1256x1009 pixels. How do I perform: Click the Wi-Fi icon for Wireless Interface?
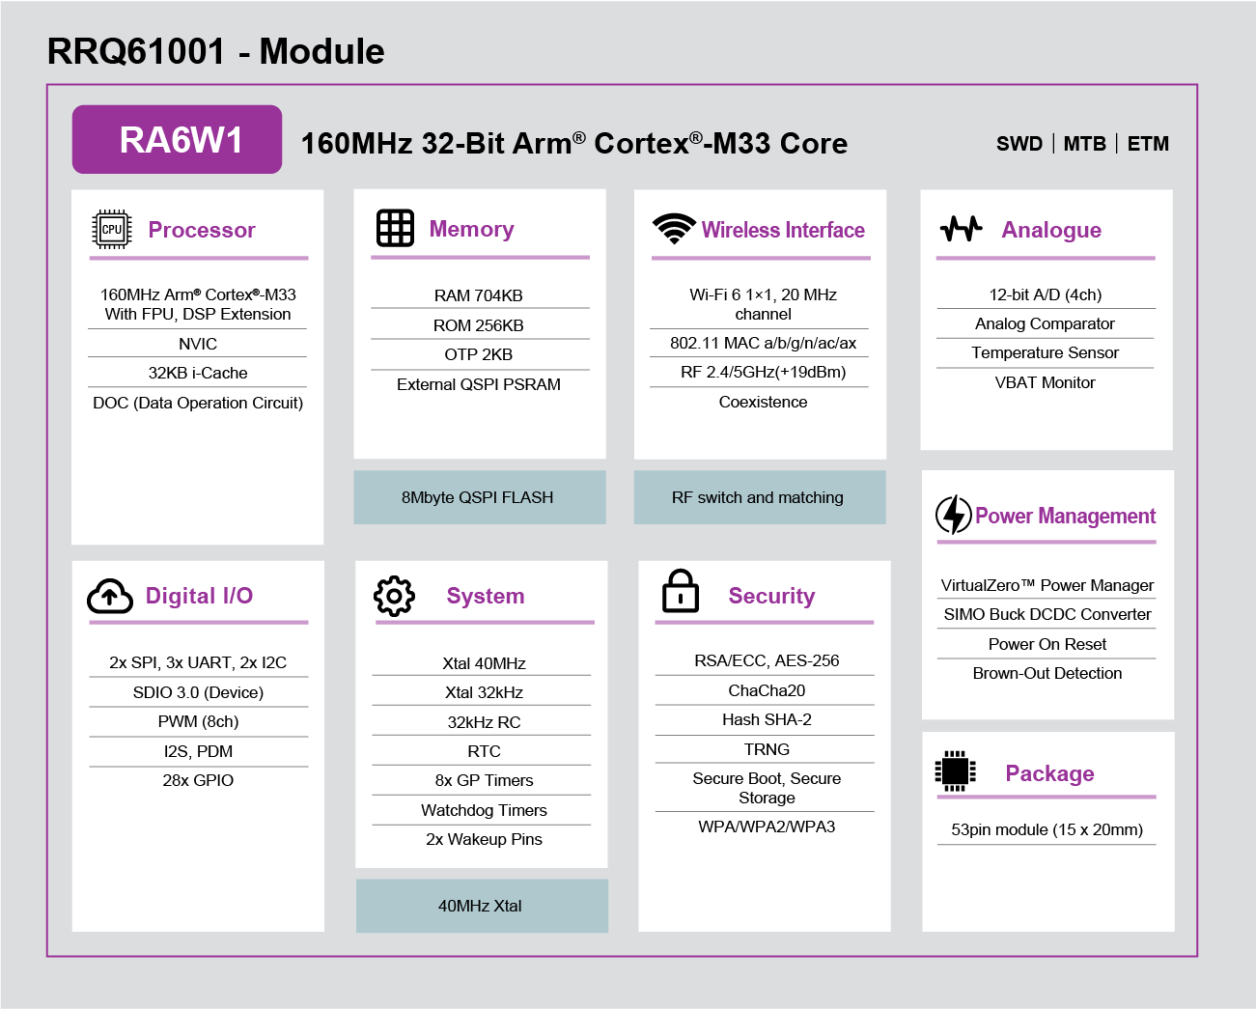tap(672, 228)
